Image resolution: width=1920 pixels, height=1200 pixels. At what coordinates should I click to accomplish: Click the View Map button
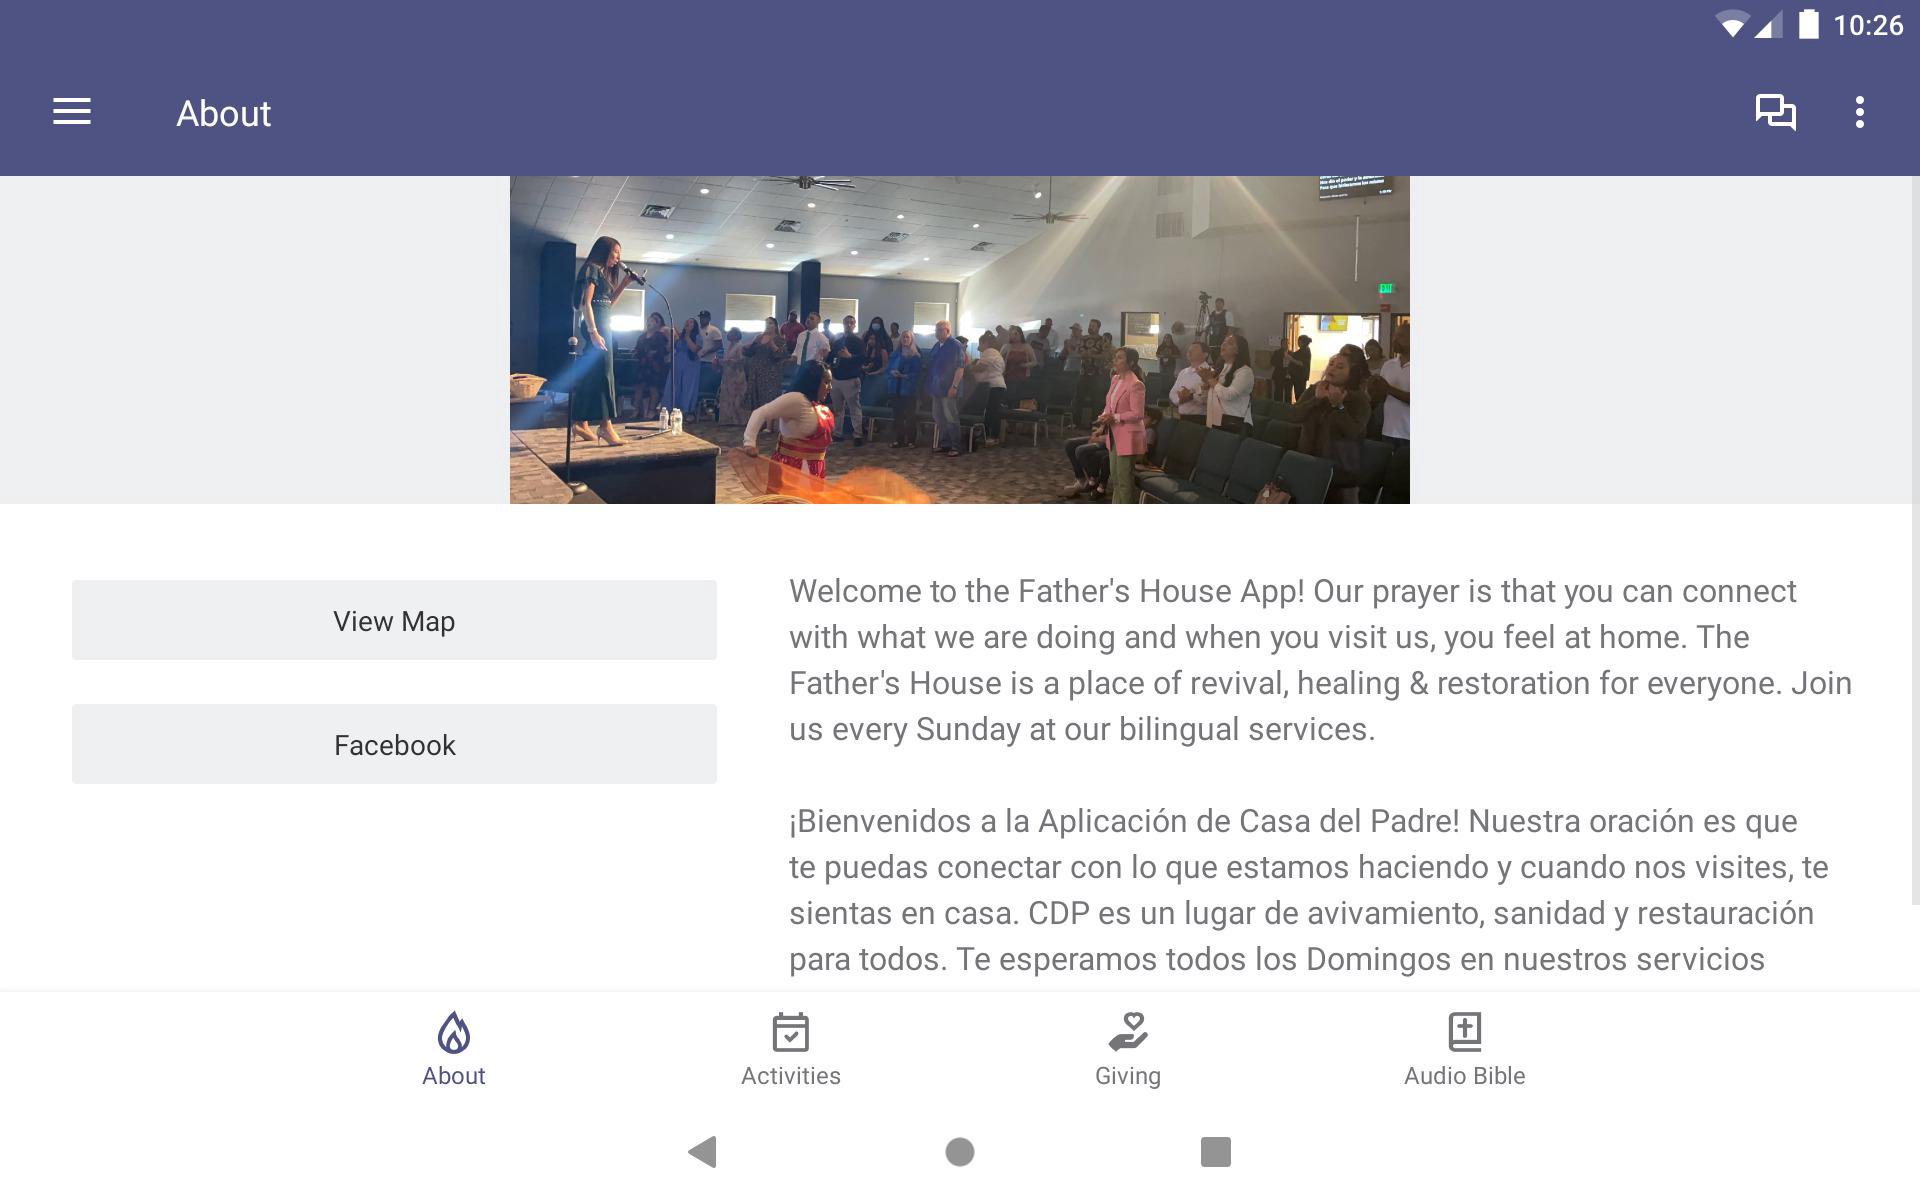click(394, 621)
